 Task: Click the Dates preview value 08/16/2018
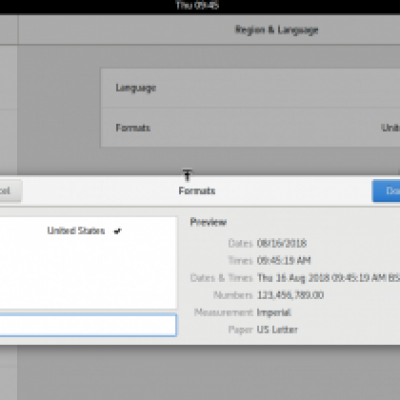(282, 243)
